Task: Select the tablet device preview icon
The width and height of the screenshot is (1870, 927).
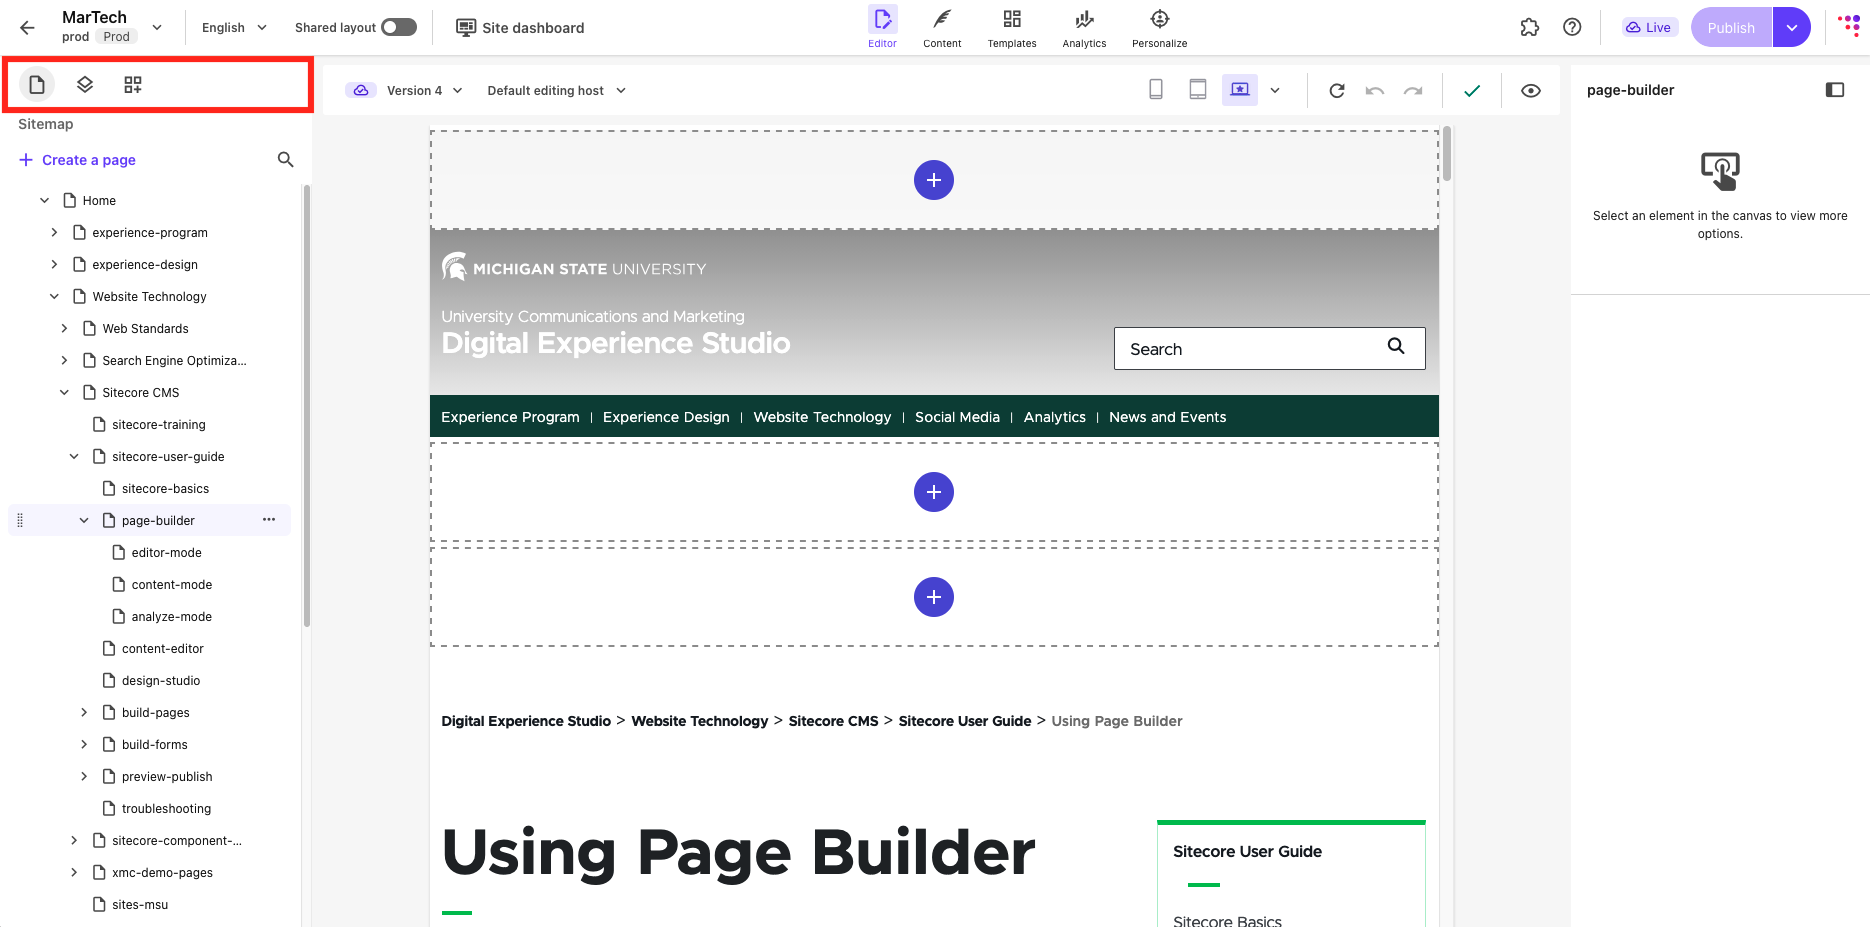Action: [1198, 90]
